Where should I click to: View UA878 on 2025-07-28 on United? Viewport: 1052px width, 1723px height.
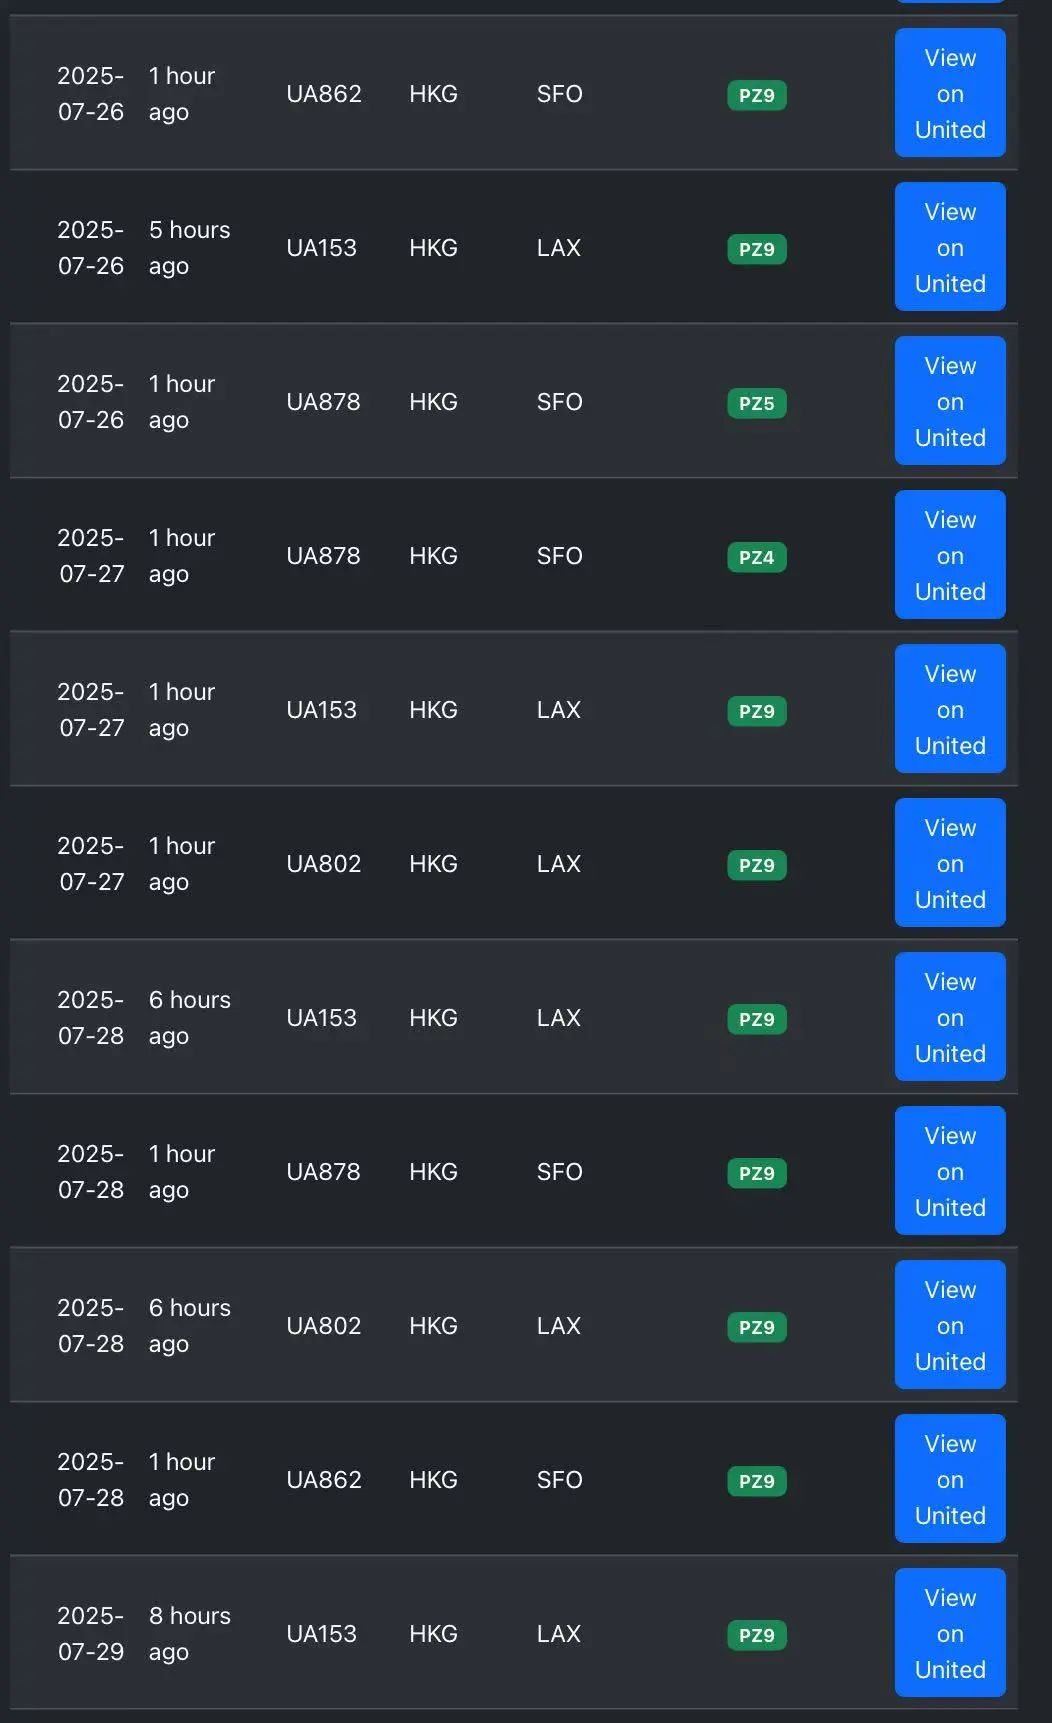point(949,1171)
